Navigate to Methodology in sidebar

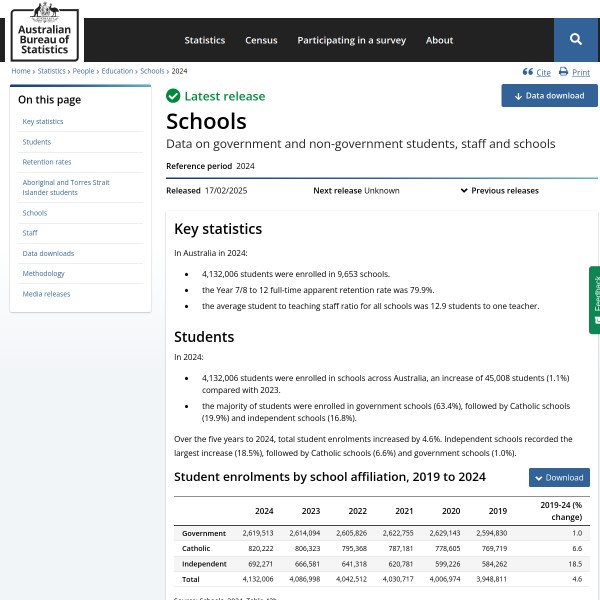(43, 274)
